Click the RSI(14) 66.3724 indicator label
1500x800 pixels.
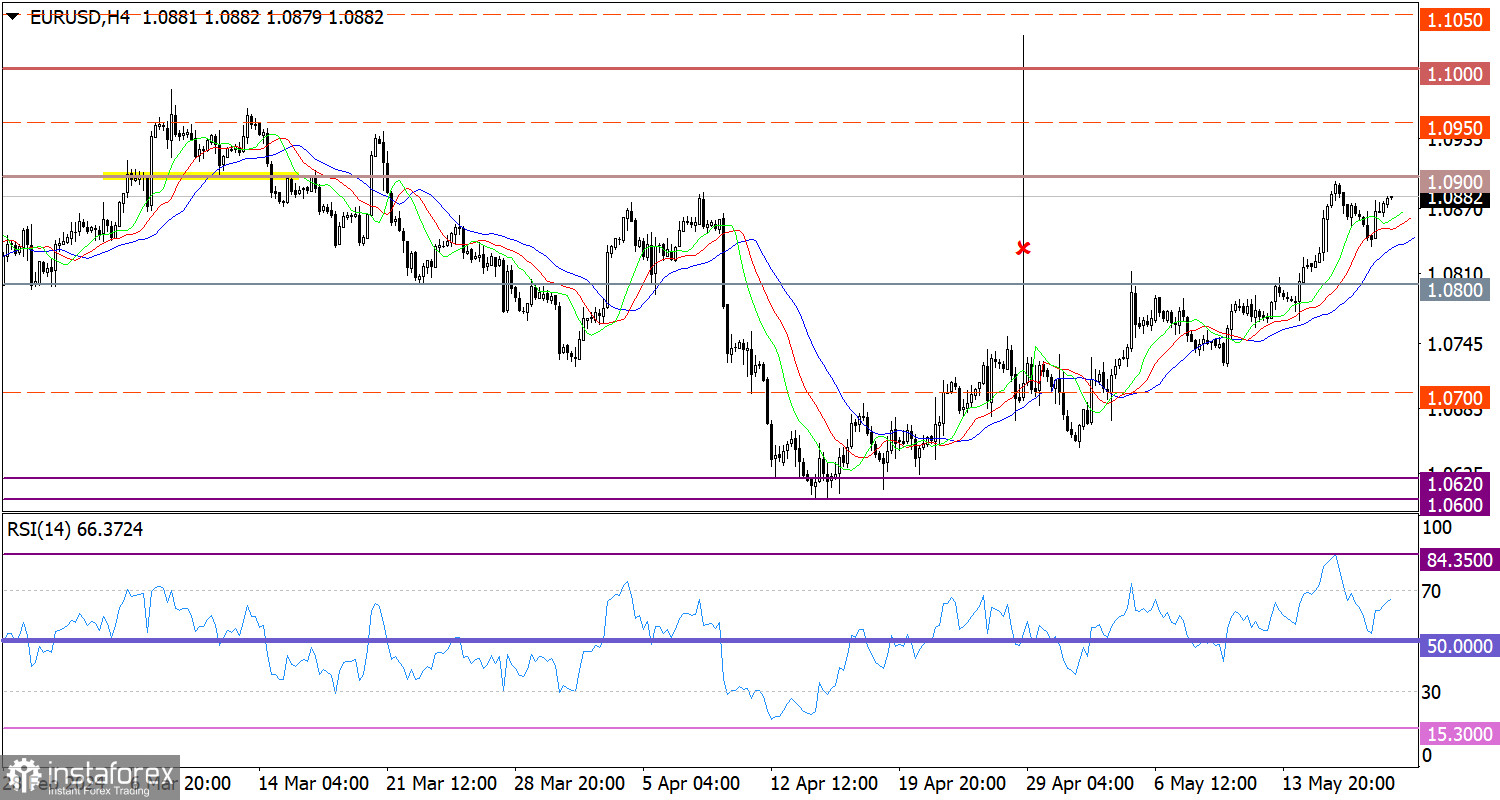pos(75,530)
